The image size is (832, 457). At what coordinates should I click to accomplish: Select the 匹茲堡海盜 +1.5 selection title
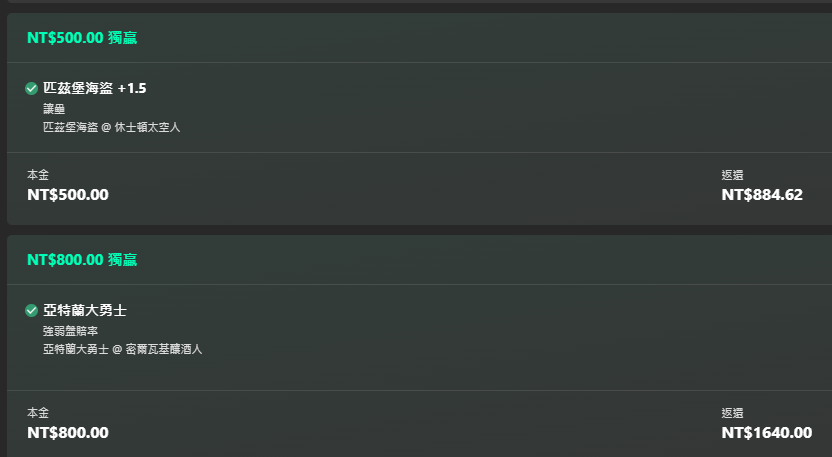coord(94,88)
